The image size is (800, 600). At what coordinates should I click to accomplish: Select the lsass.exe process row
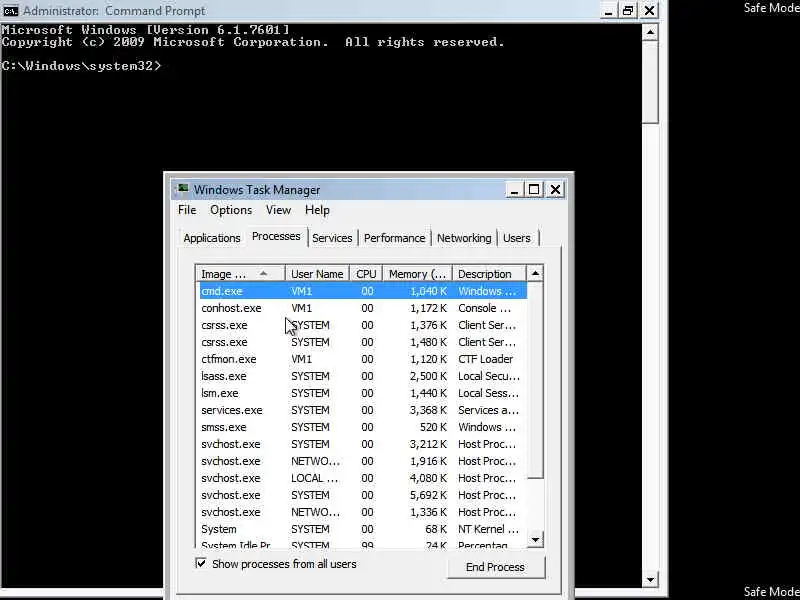point(362,376)
